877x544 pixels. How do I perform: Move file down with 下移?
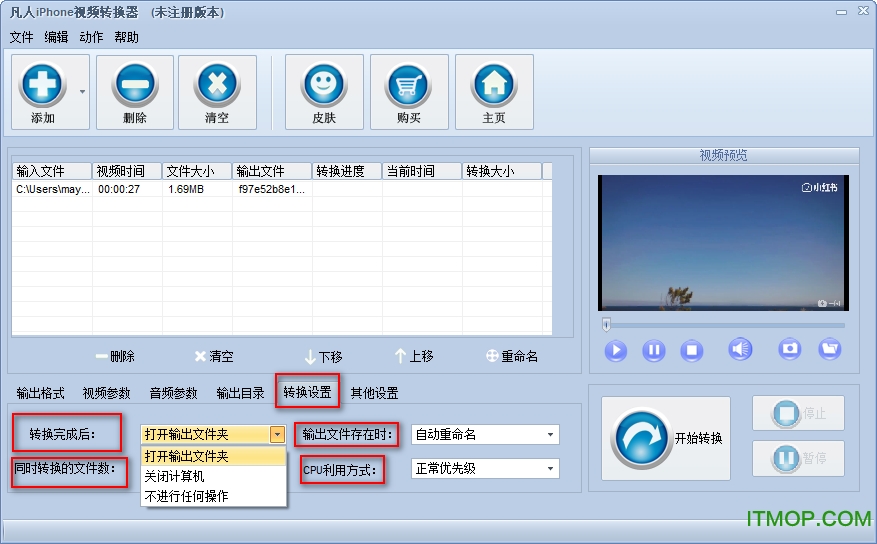tap(323, 356)
